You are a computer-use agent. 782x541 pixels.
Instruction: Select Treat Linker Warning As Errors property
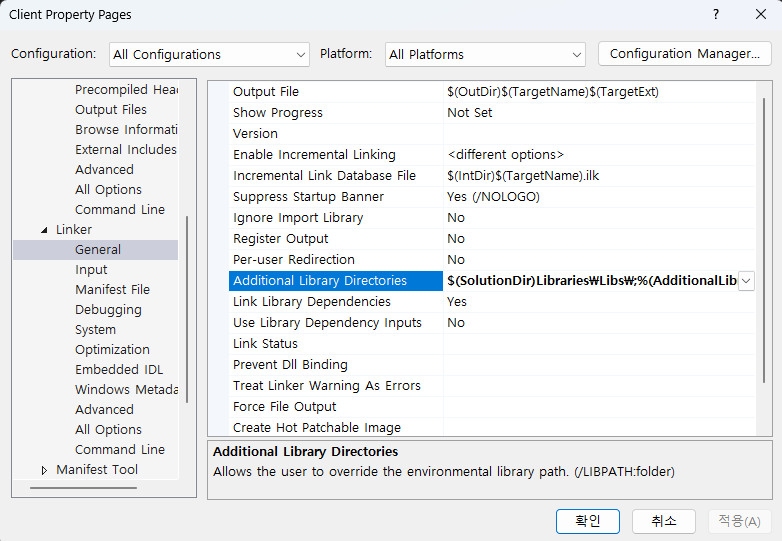click(x=327, y=385)
